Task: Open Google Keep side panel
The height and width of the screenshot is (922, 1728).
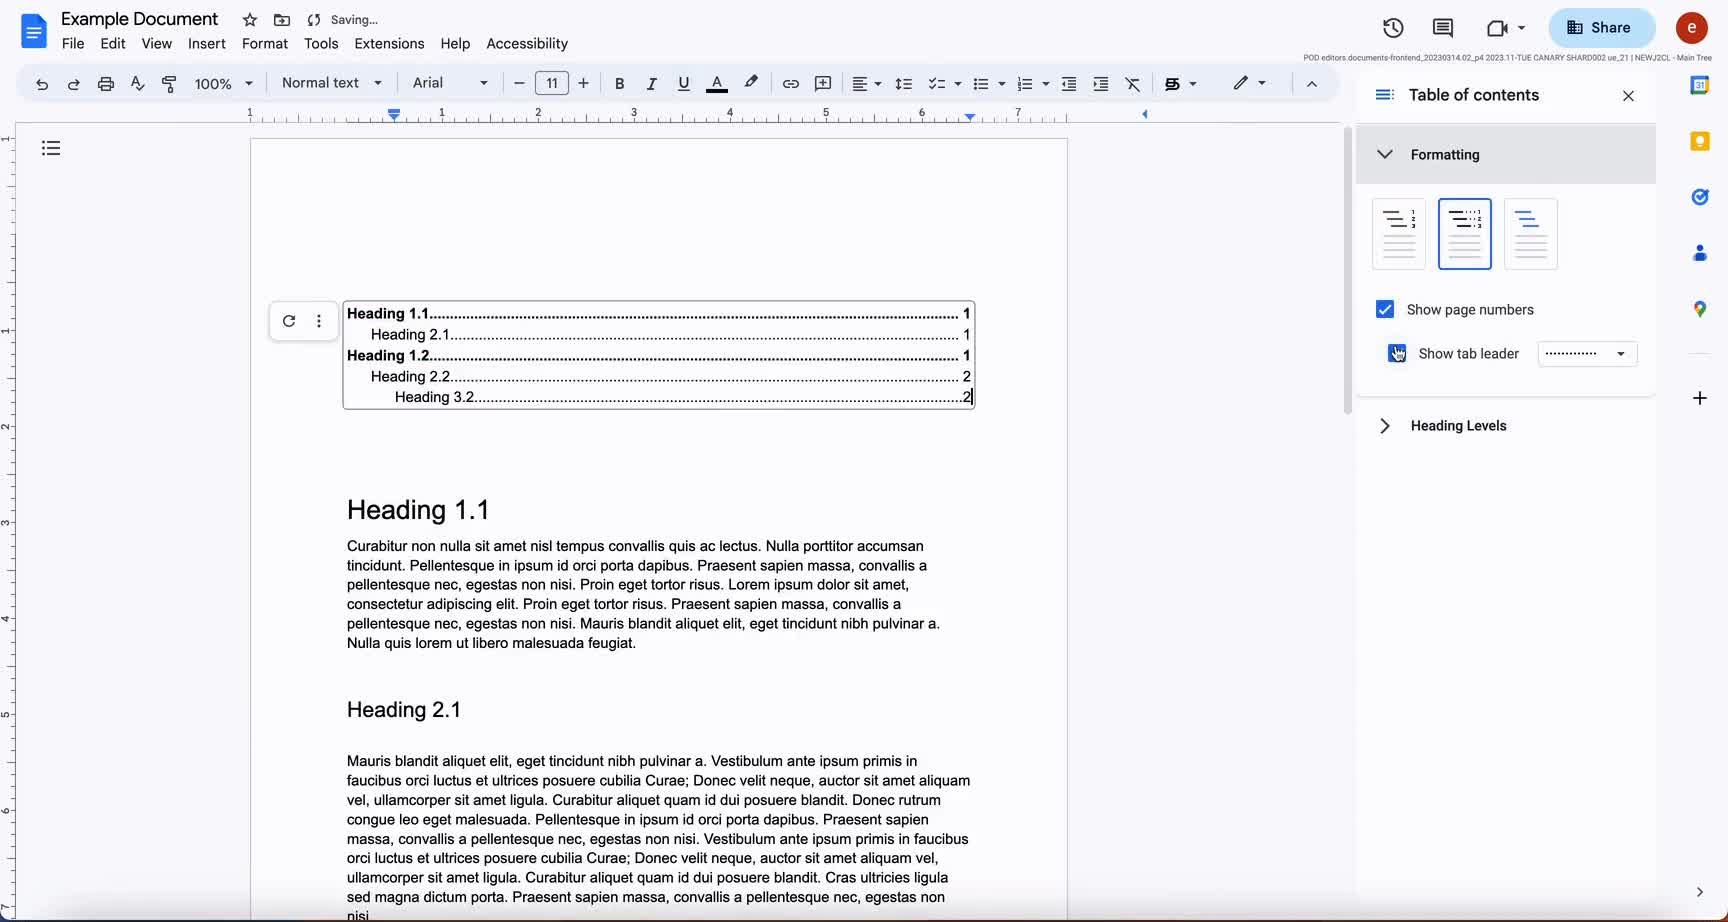Action: pyautogui.click(x=1699, y=141)
